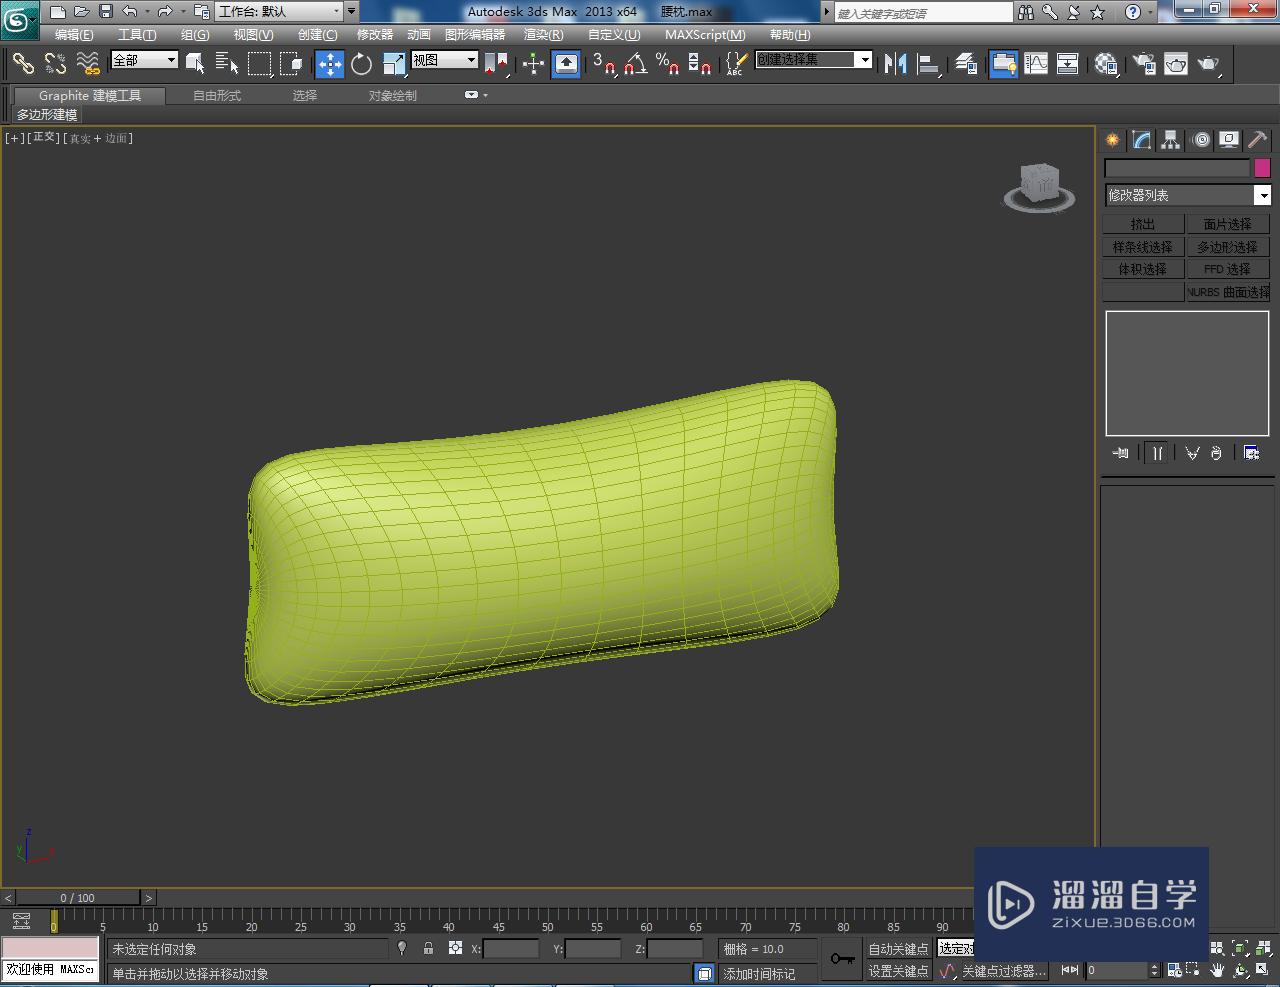1280x987 pixels.
Task: Click the Mirror tool icon
Action: tap(896, 64)
